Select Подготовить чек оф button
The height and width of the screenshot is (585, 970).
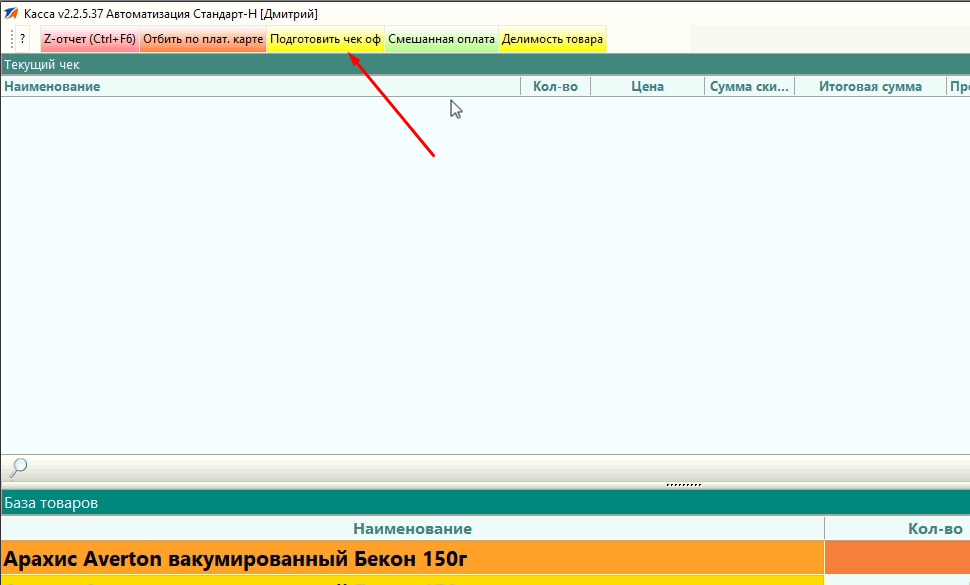[x=325, y=39]
